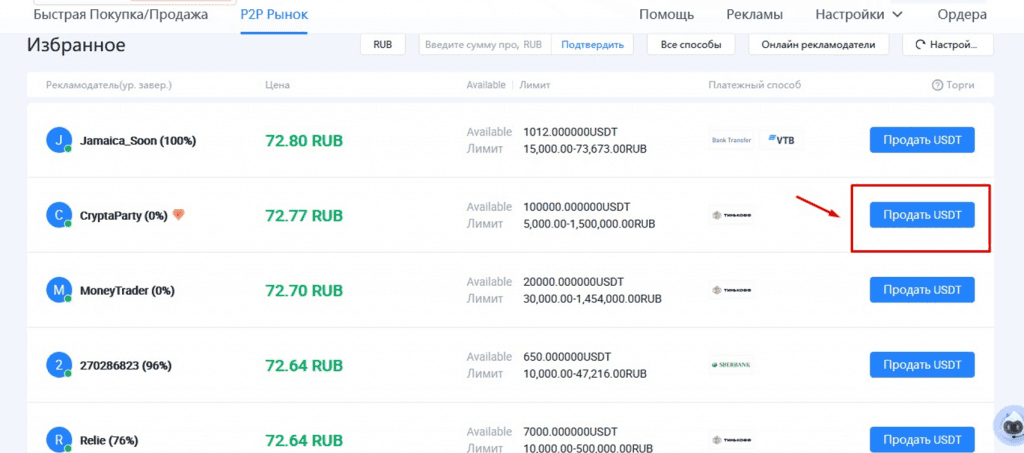This screenshot has height=453, width=1024.
Task: Click the 20000.000000USDT available amount
Action: pos(573,282)
